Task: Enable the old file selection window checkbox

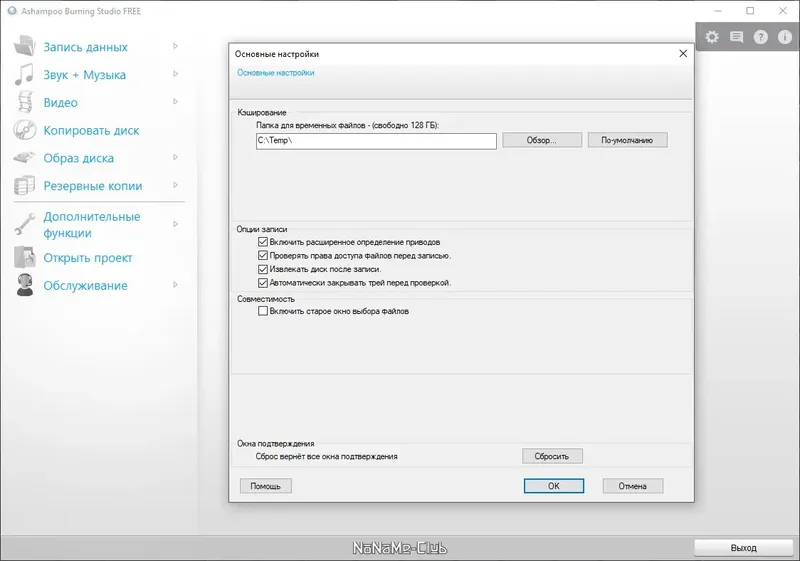Action: 263,311
